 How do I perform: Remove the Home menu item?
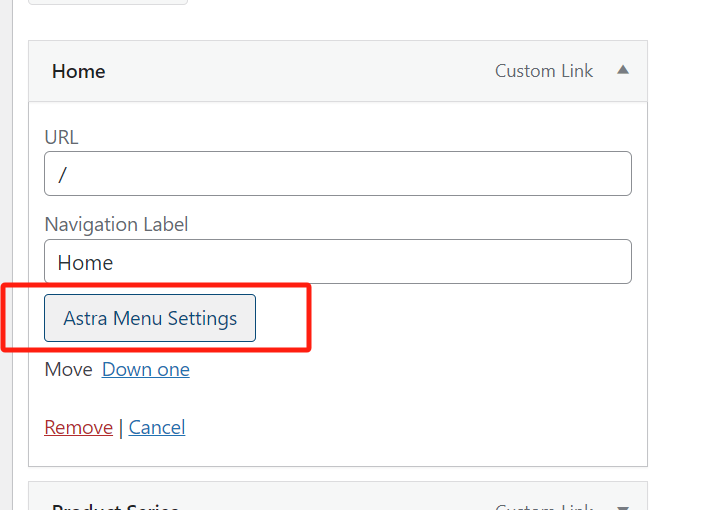[78, 428]
